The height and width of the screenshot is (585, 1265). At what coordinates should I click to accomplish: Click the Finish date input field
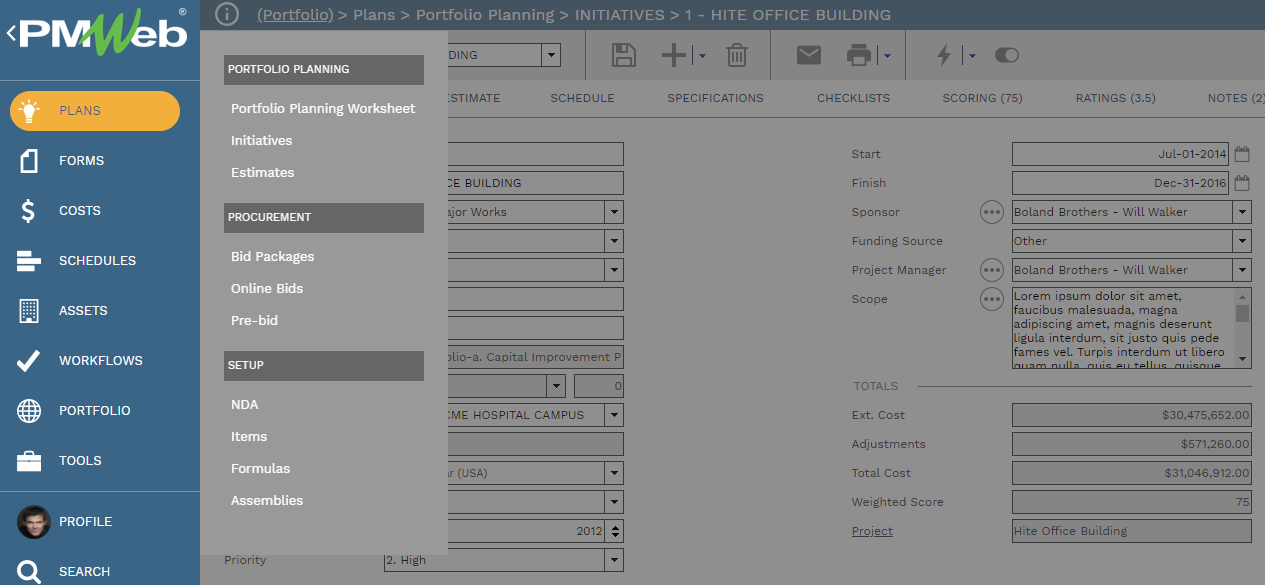point(1120,183)
